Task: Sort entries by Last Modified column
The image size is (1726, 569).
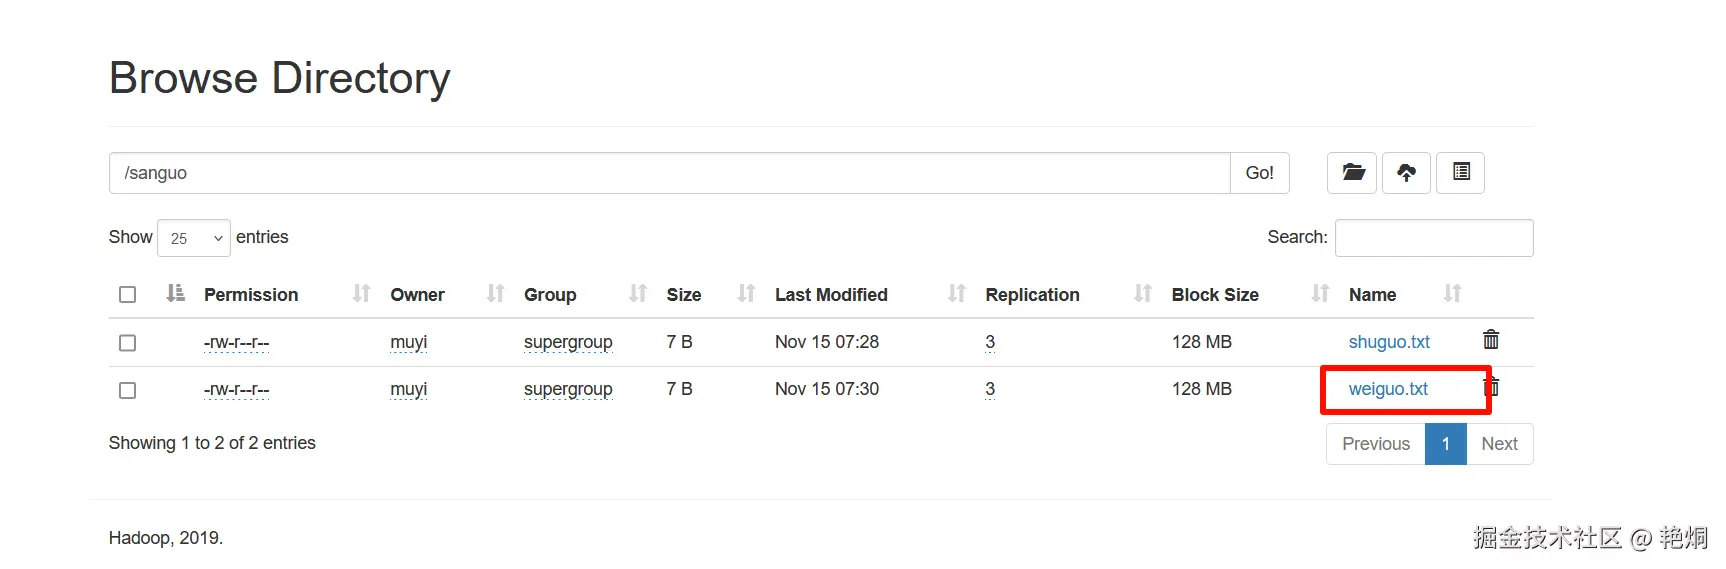Action: [x=830, y=295]
